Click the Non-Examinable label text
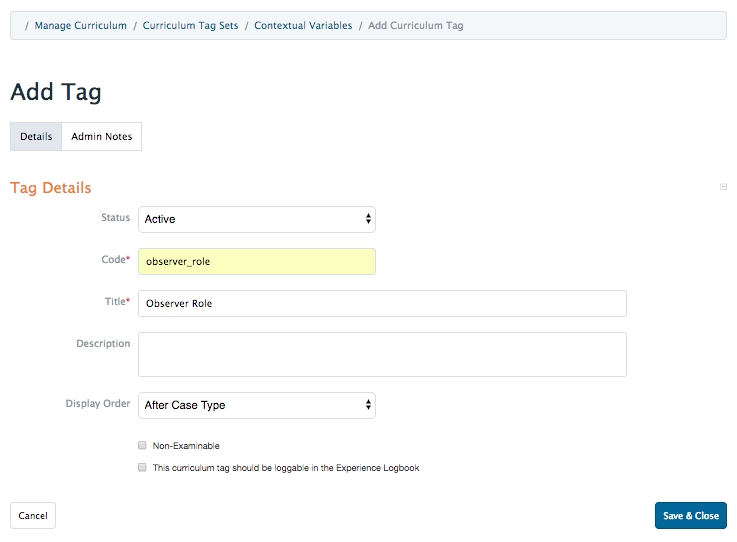Image resolution: width=737 pixels, height=542 pixels. (186, 446)
